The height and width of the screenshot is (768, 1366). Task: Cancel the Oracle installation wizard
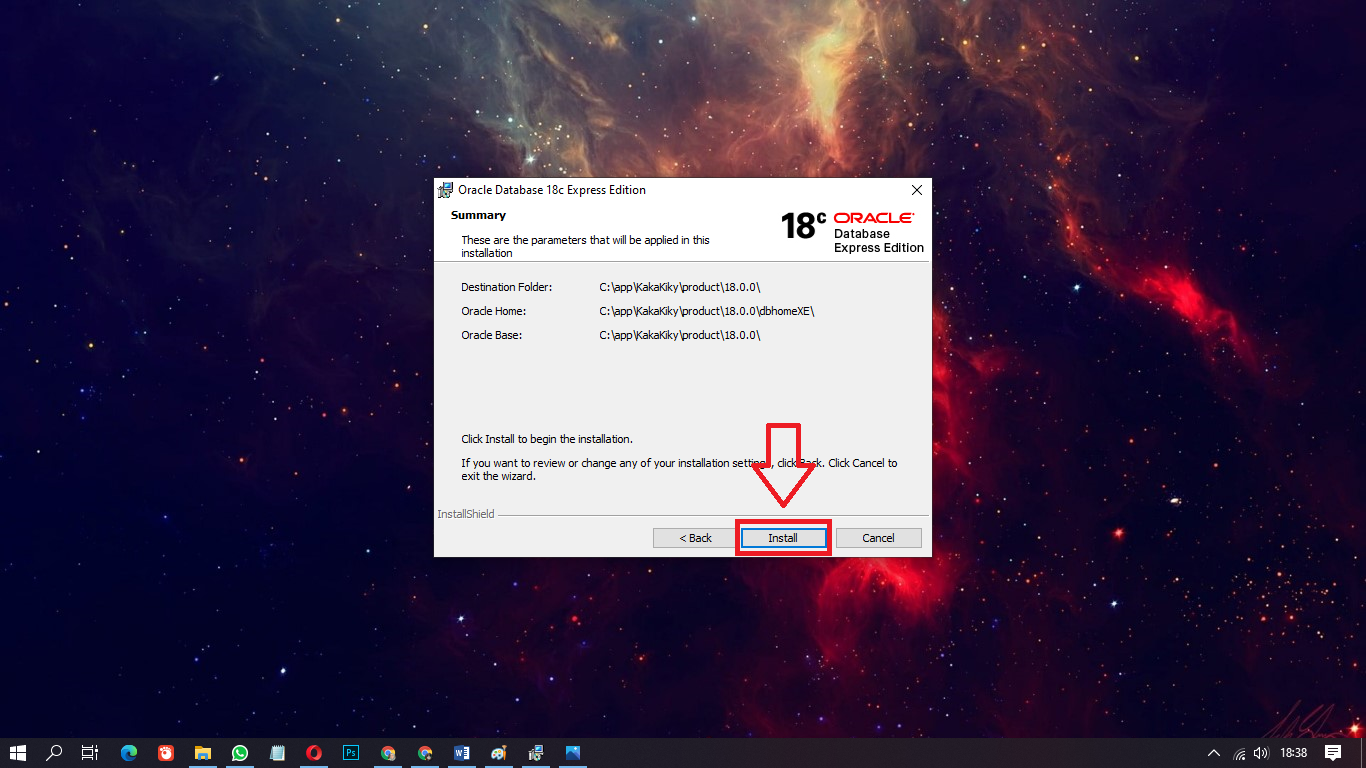pyautogui.click(x=878, y=538)
